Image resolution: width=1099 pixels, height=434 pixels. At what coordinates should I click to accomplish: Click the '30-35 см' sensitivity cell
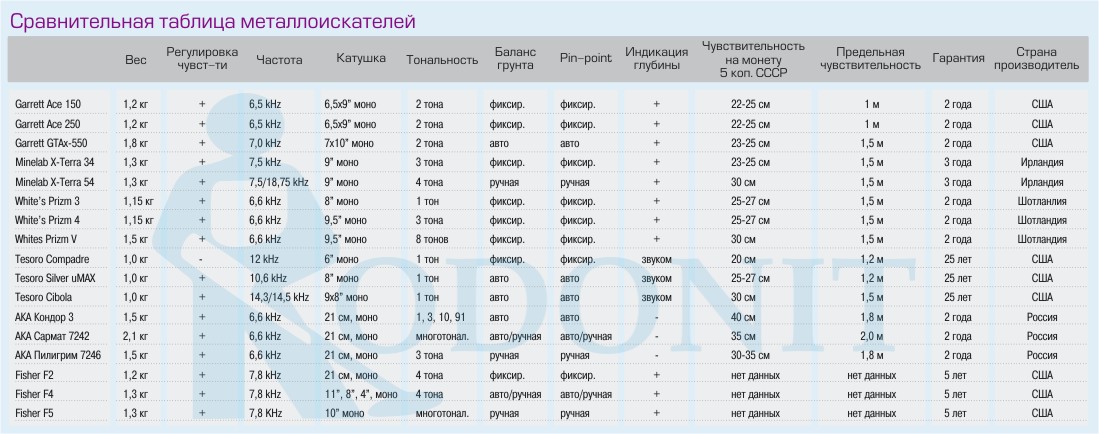(x=751, y=355)
